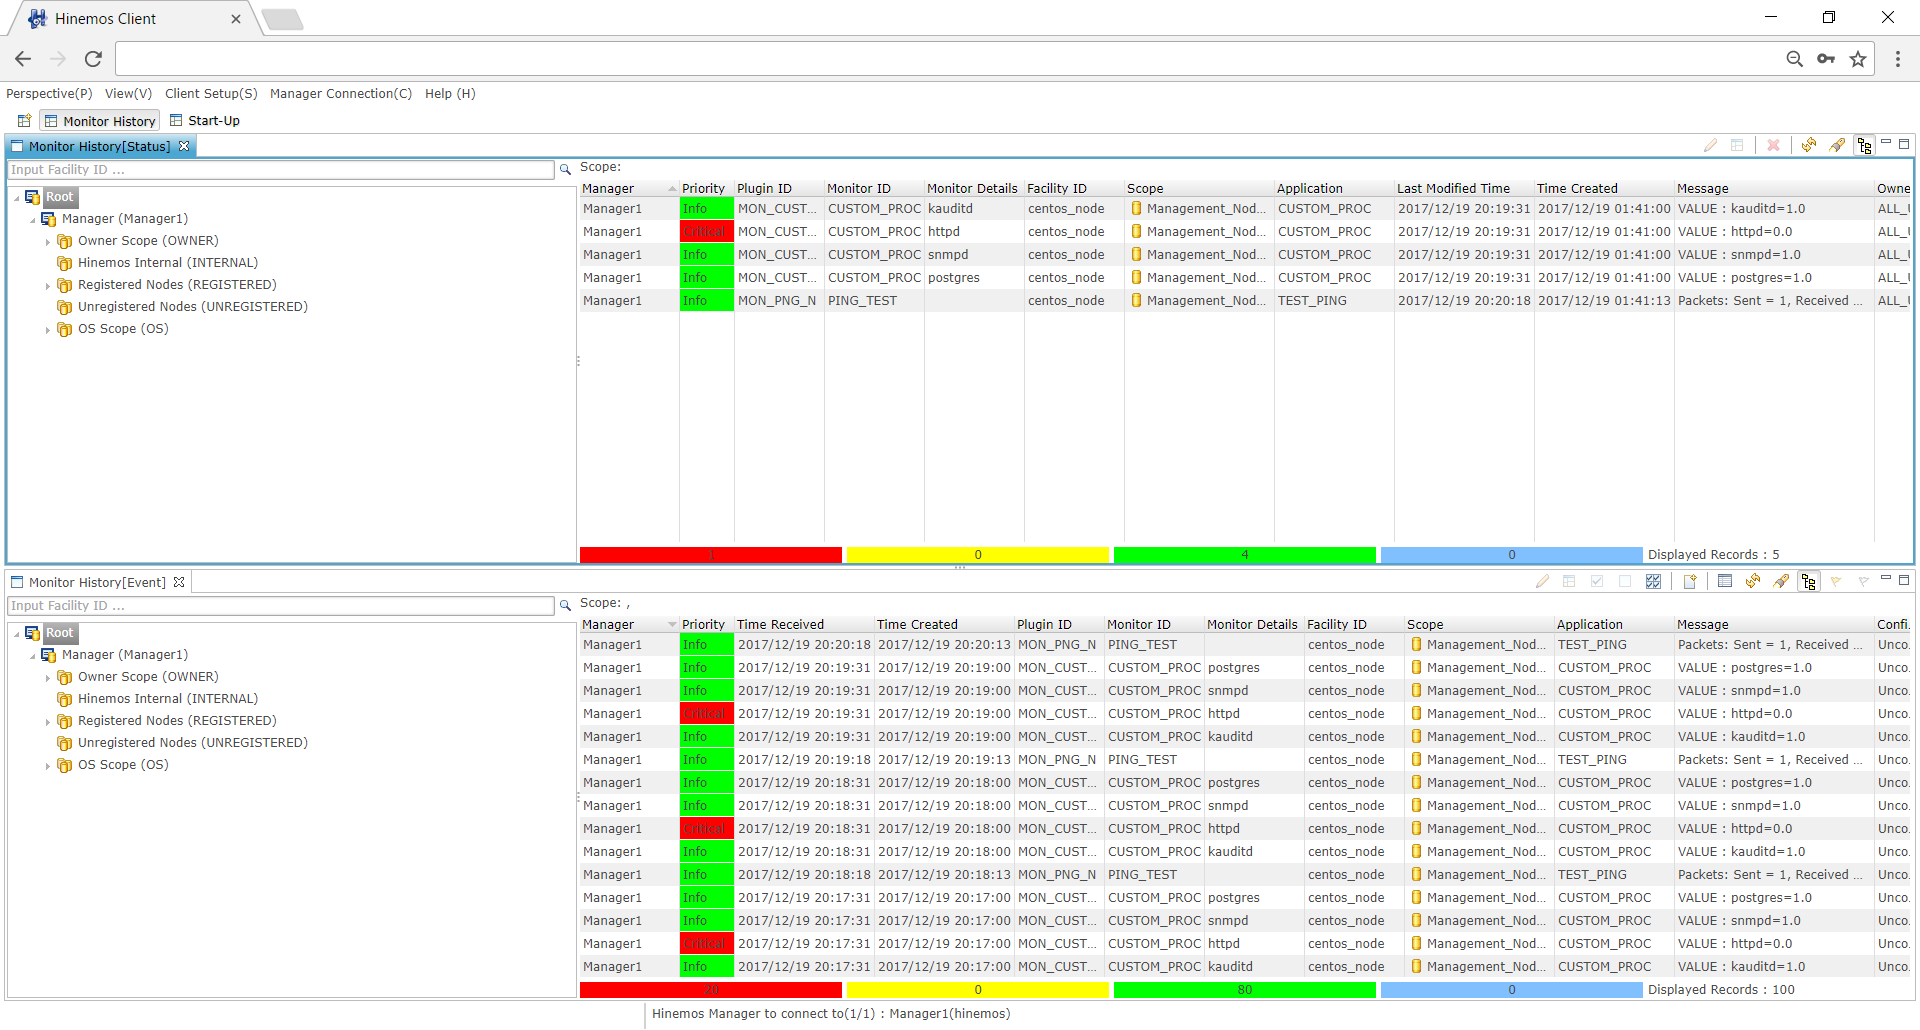Viewport: 1920px width, 1030px height.
Task: Click the pencil comment icon in the Event toolbar
Action: pos(1542,581)
